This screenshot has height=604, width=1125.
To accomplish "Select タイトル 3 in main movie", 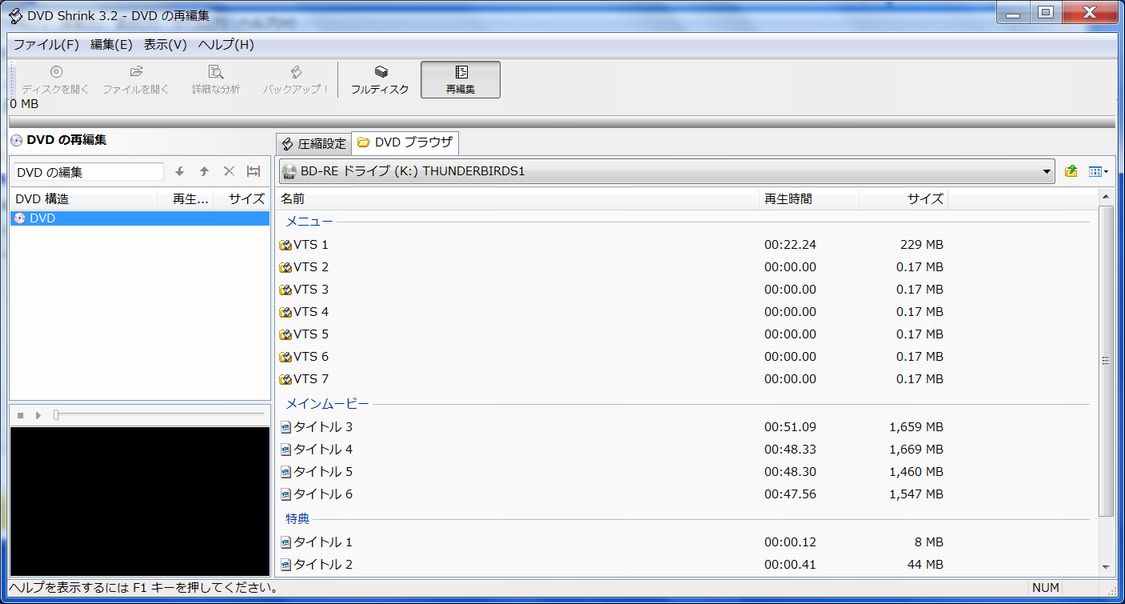I will (316, 427).
